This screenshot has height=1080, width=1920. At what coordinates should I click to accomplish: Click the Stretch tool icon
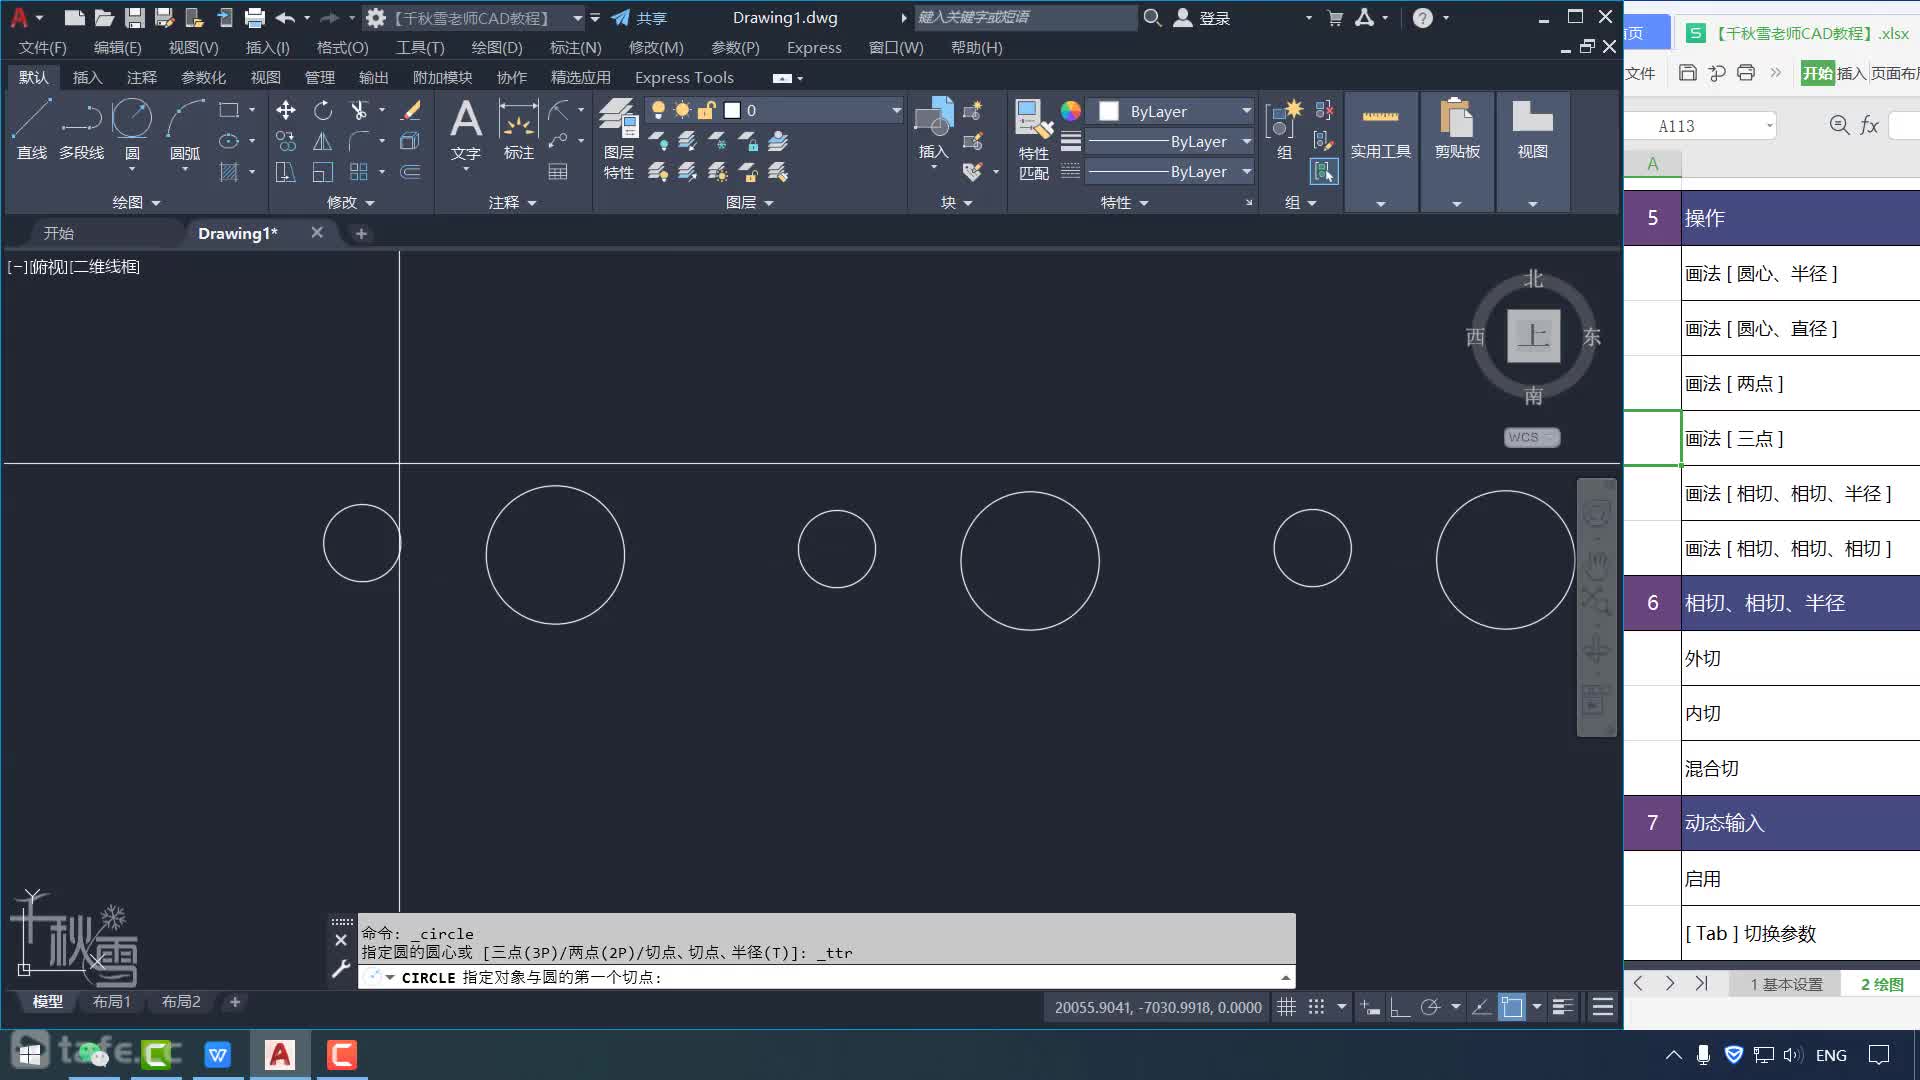point(286,172)
